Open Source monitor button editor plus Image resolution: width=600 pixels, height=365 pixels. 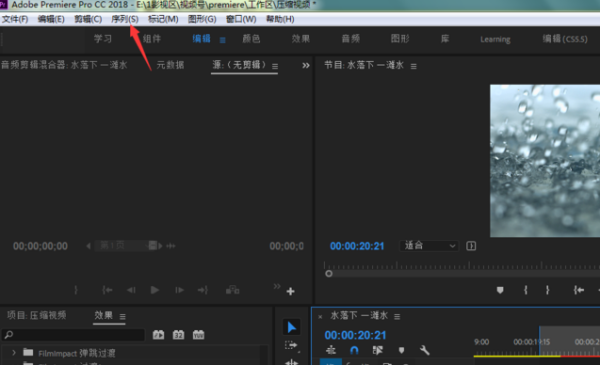tap(290, 292)
